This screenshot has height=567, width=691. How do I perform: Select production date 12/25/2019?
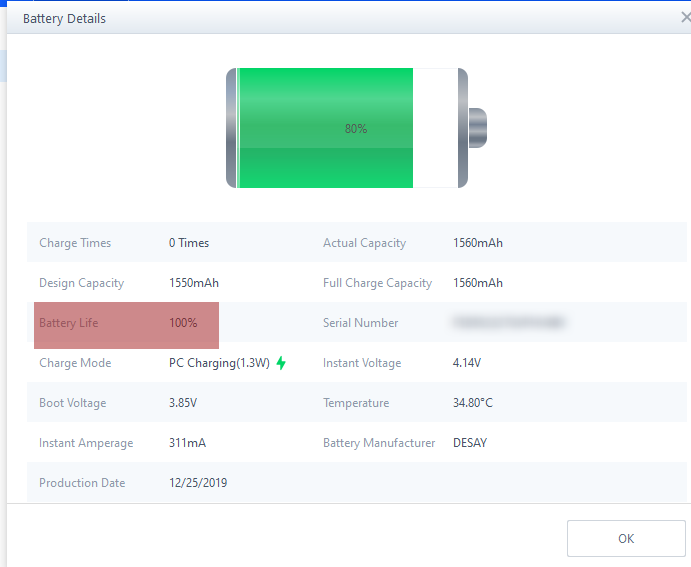[x=198, y=483]
